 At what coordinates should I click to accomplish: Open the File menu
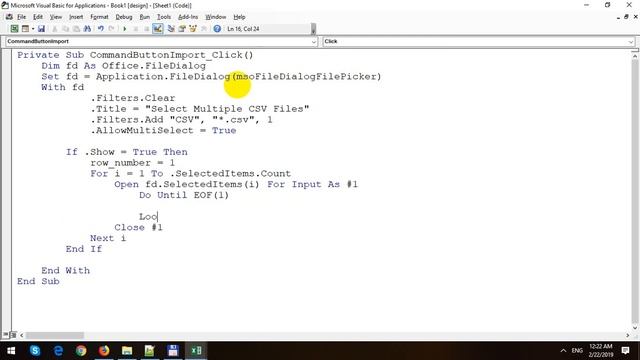point(21,17)
